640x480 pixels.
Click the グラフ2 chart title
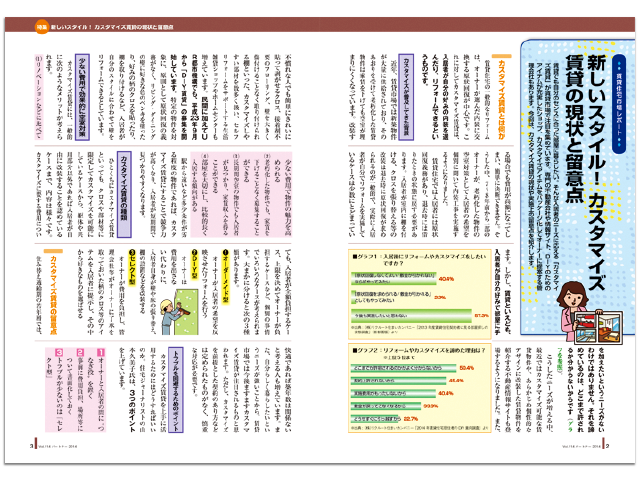click(x=420, y=350)
